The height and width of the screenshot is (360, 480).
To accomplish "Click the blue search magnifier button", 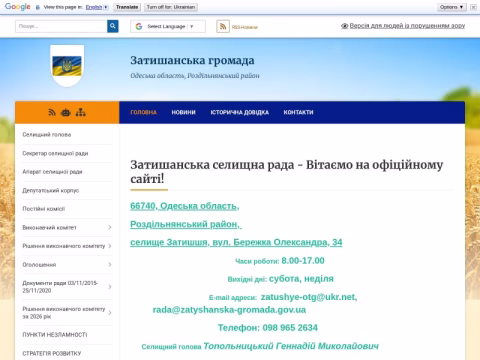I will pos(113,26).
